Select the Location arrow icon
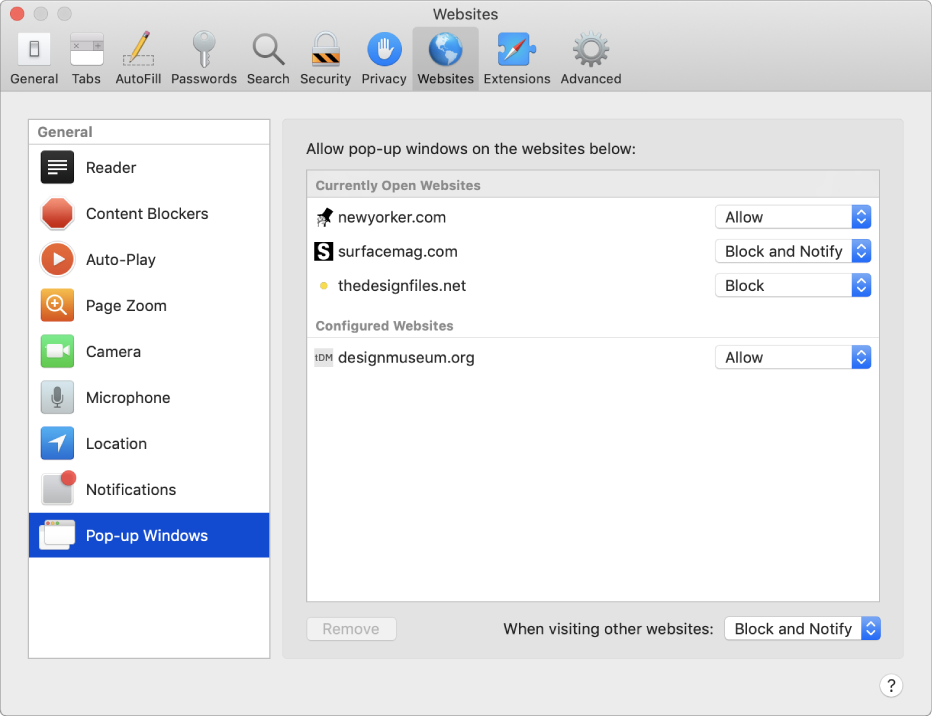Image resolution: width=934 pixels, height=716 pixels. [57, 443]
